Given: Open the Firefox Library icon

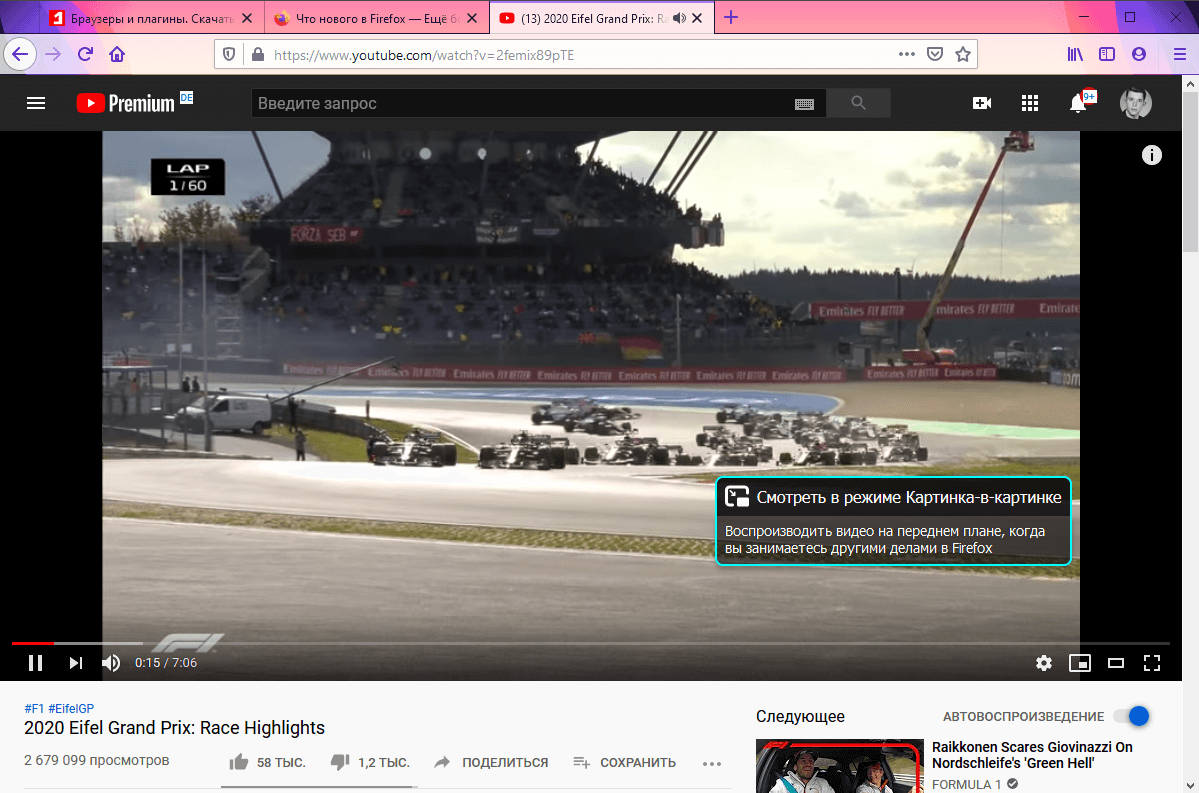Looking at the screenshot, I should coord(1075,54).
